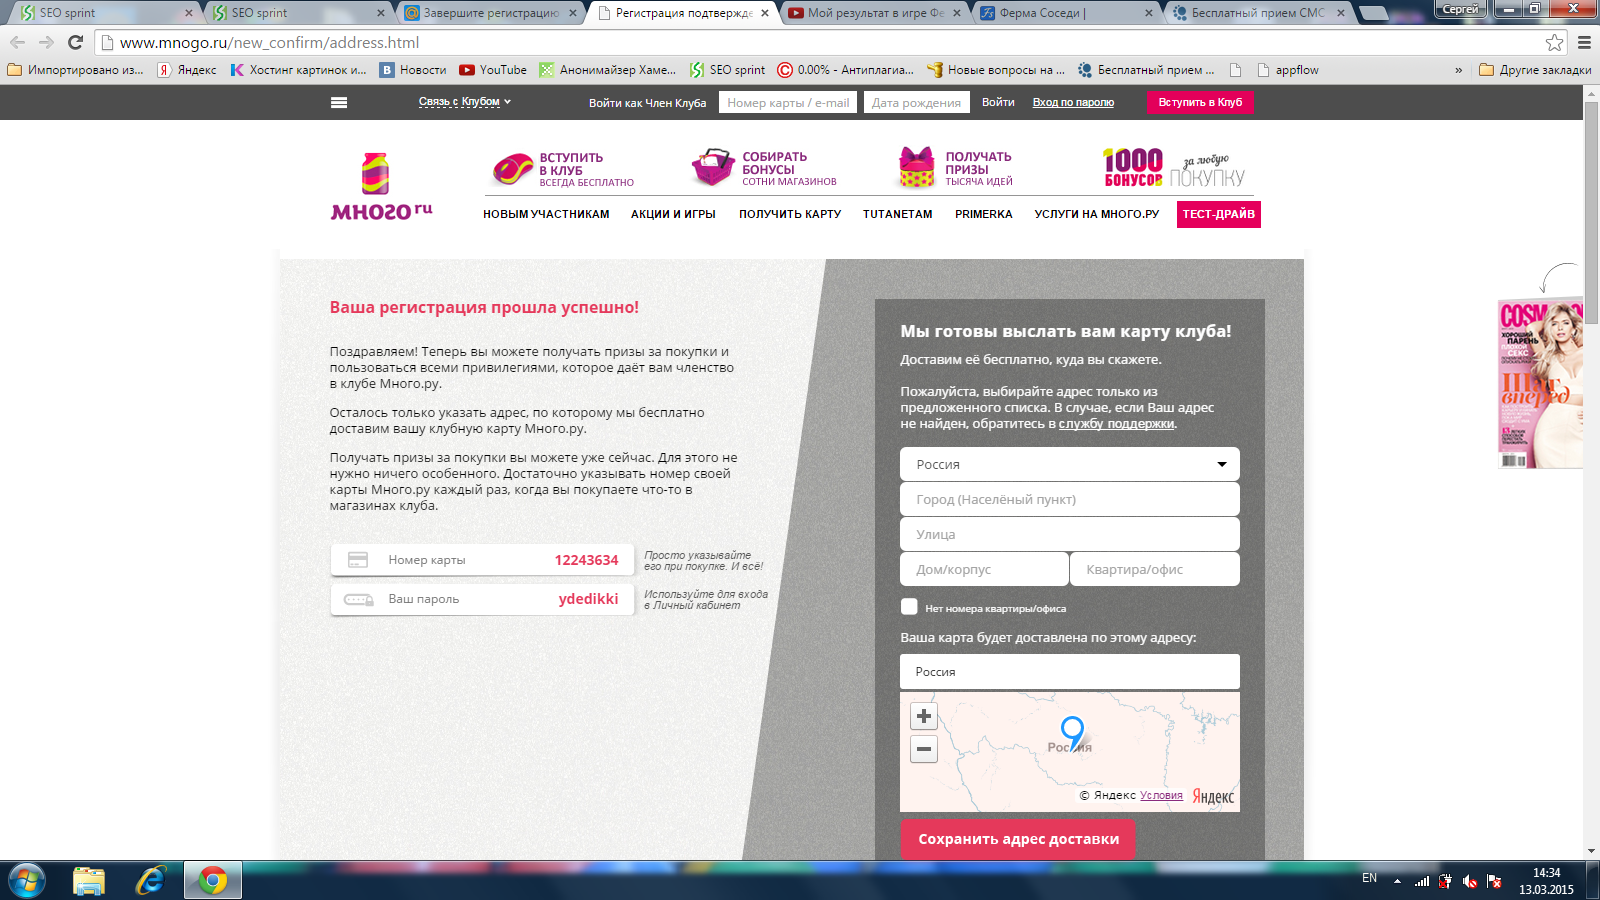
Task: Open 'НОВЫМ УЧАСТНИКАМ' menu
Action: pos(546,214)
